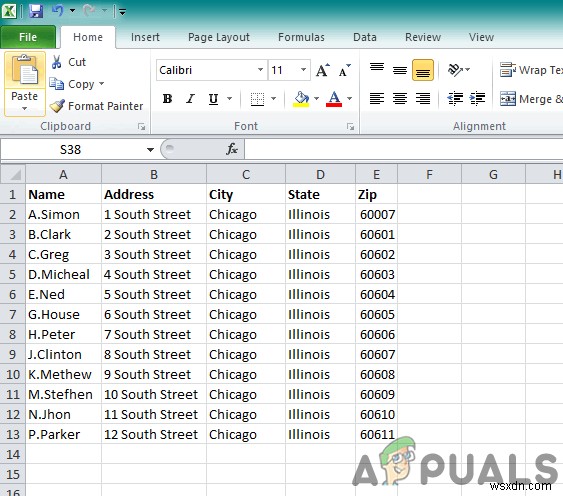563x496 pixels.
Task: Toggle the highlighted Bottom Align button
Action: pos(423,70)
